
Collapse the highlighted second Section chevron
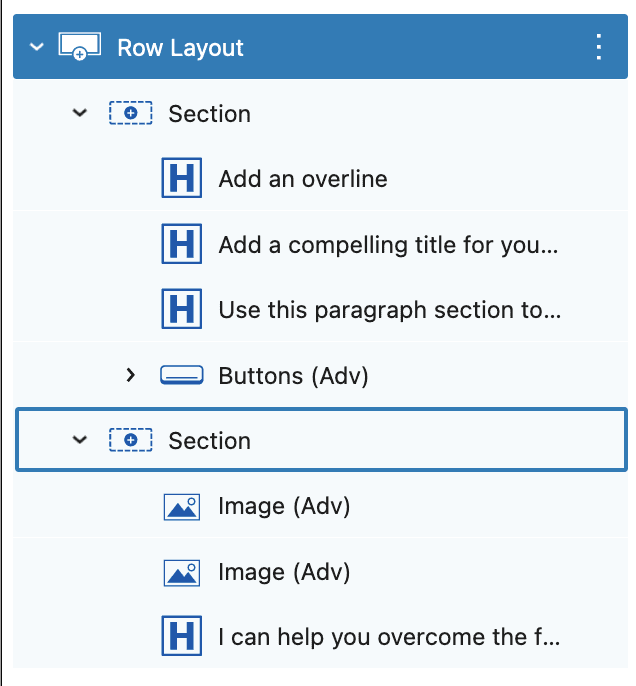pos(80,440)
